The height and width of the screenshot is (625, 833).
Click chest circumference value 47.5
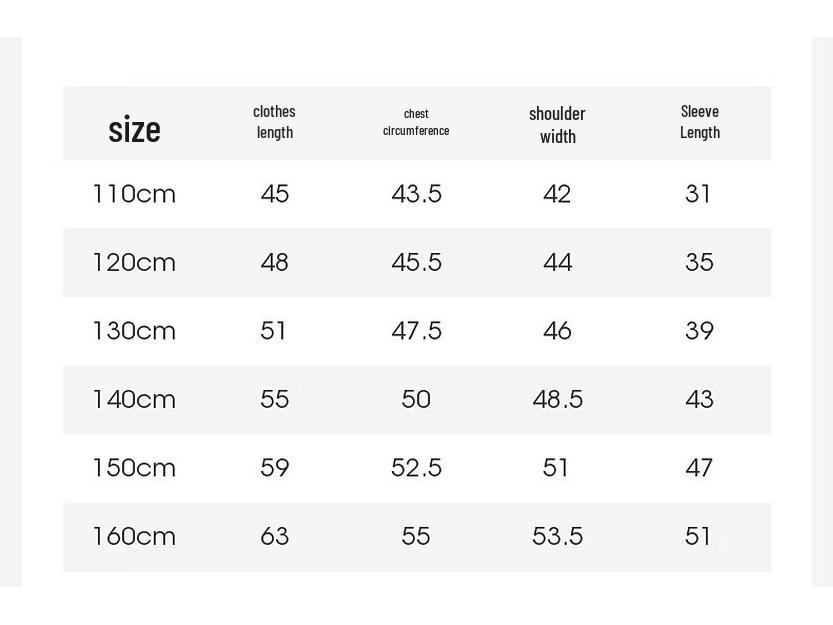416,331
